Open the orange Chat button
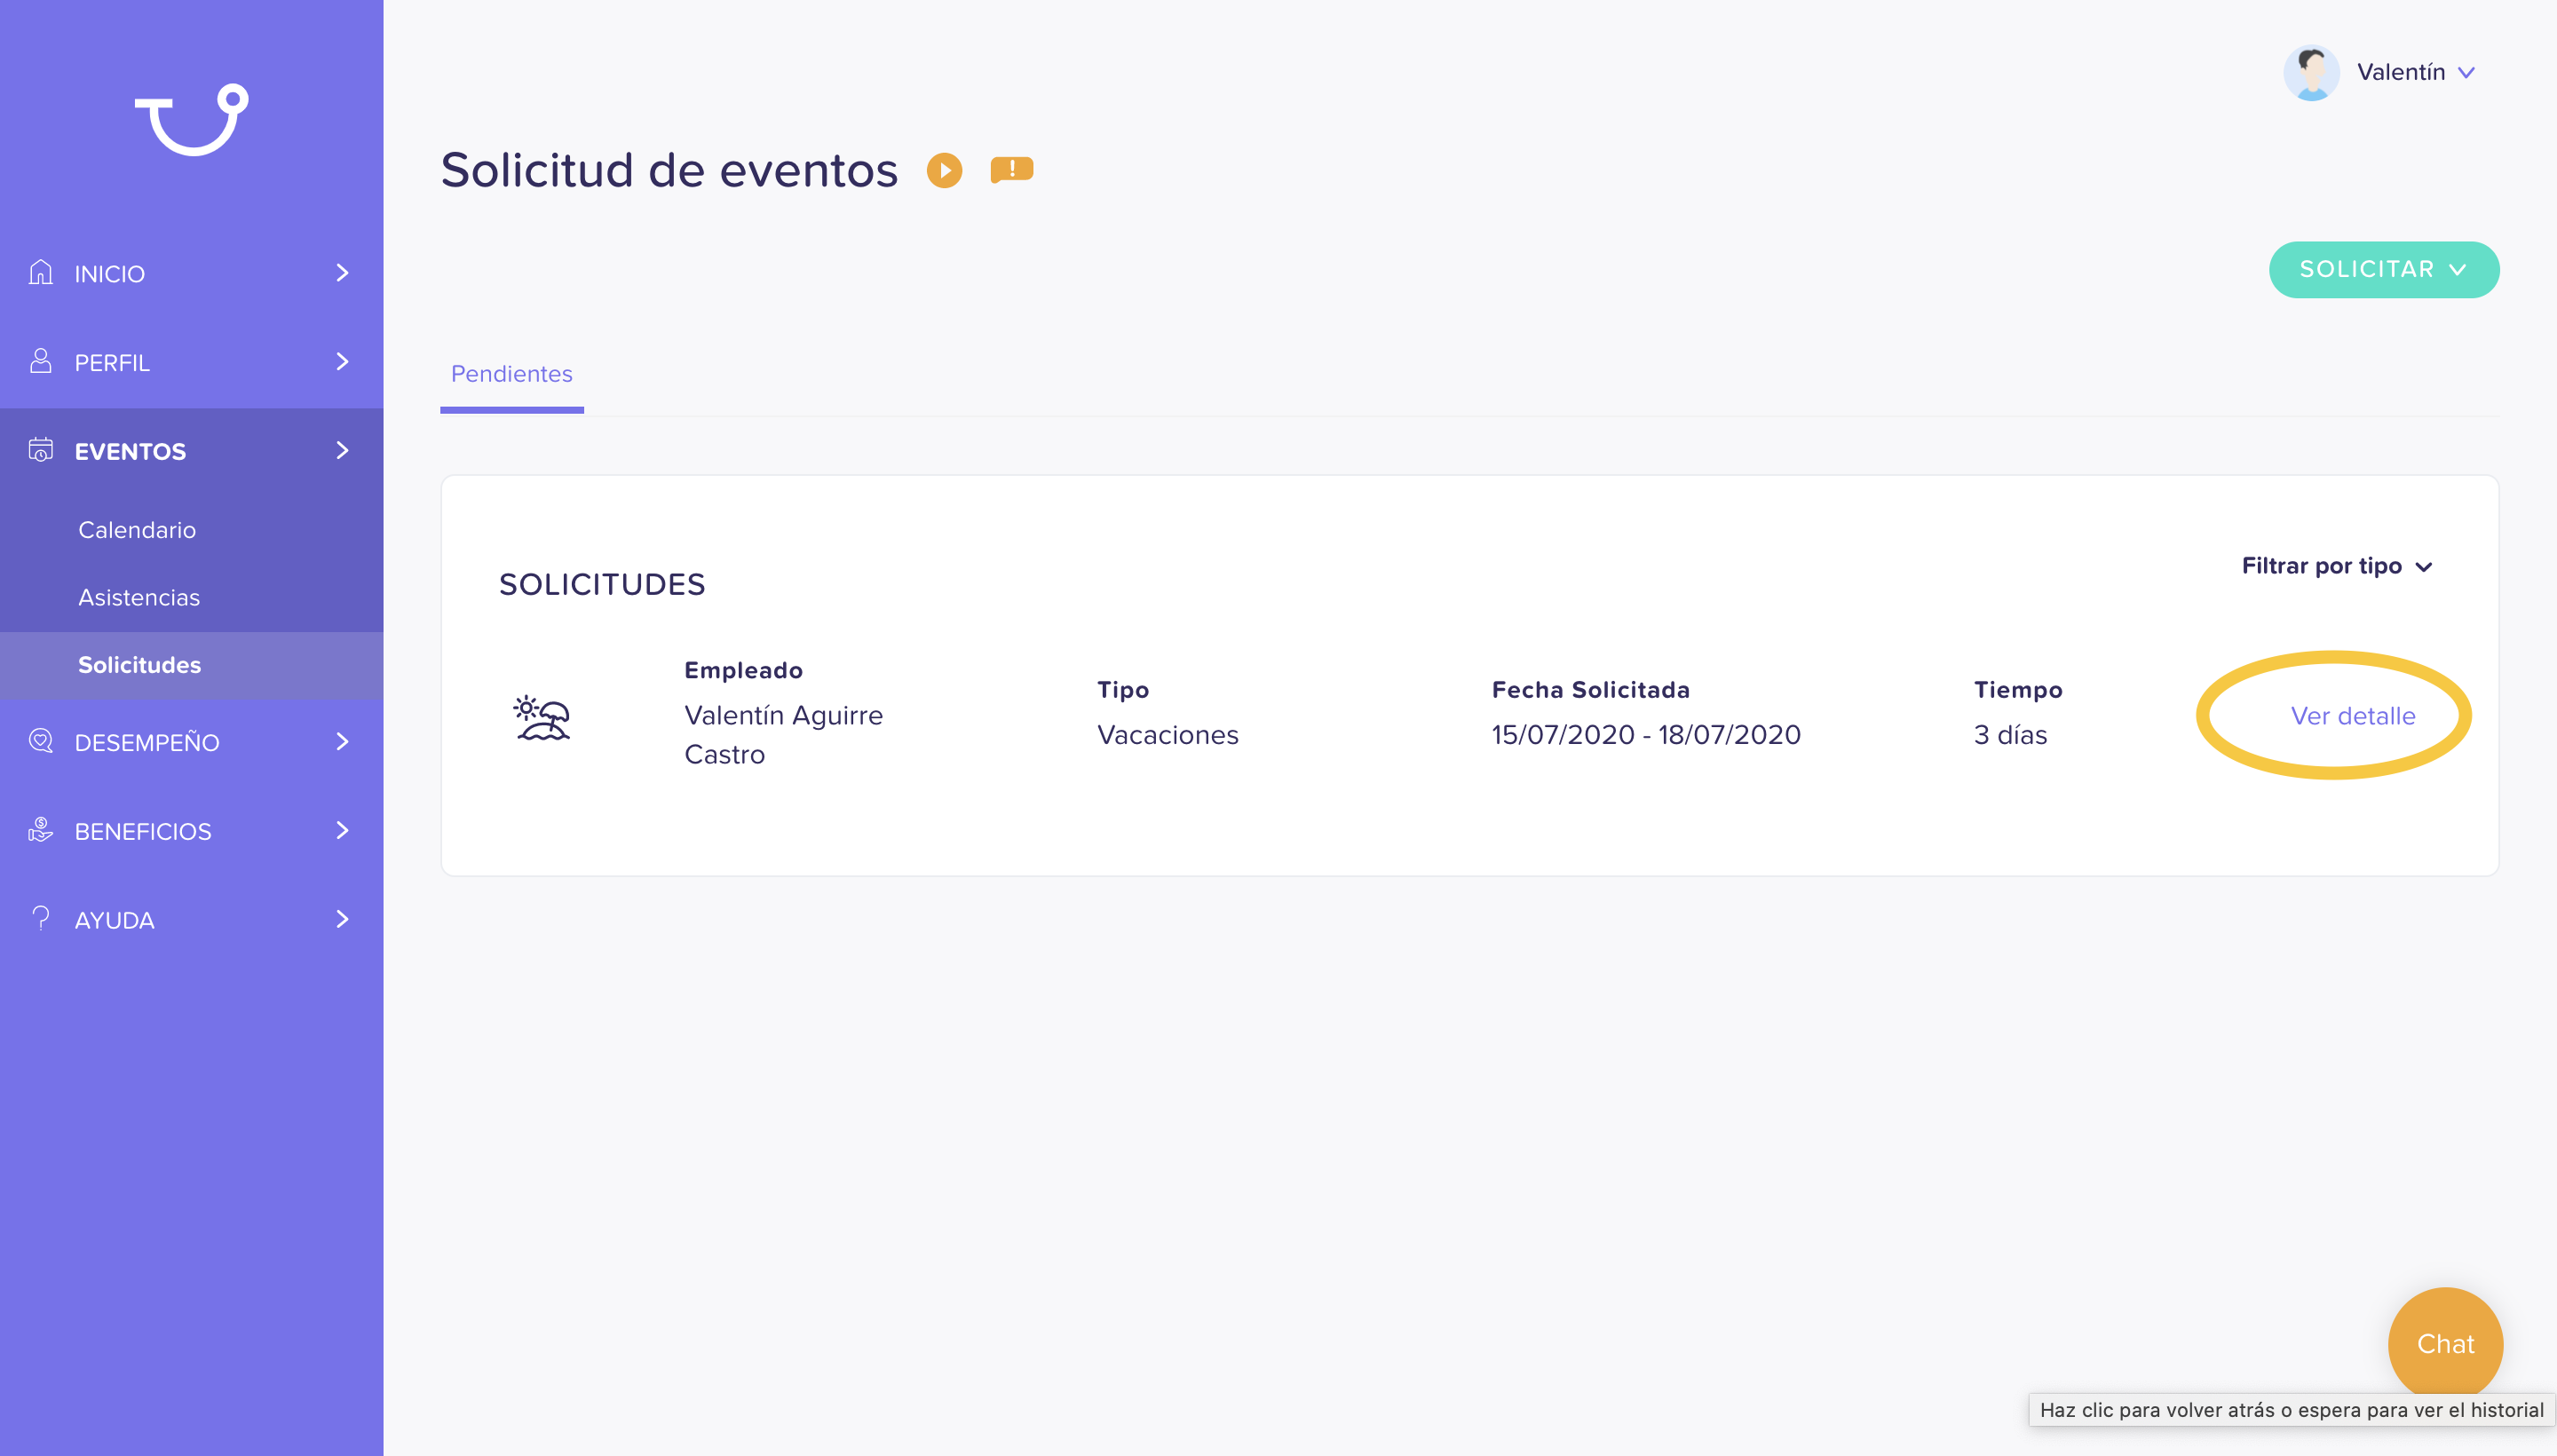 pyautogui.click(x=2445, y=1344)
